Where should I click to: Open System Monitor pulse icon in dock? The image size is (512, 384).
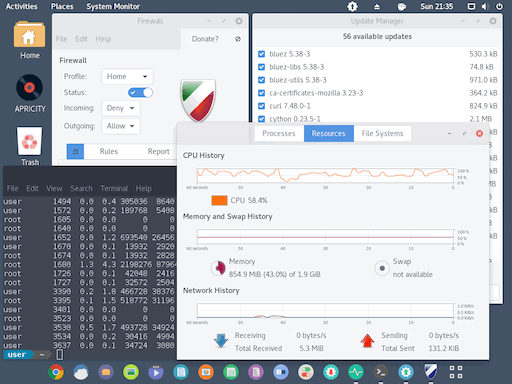tap(356, 372)
